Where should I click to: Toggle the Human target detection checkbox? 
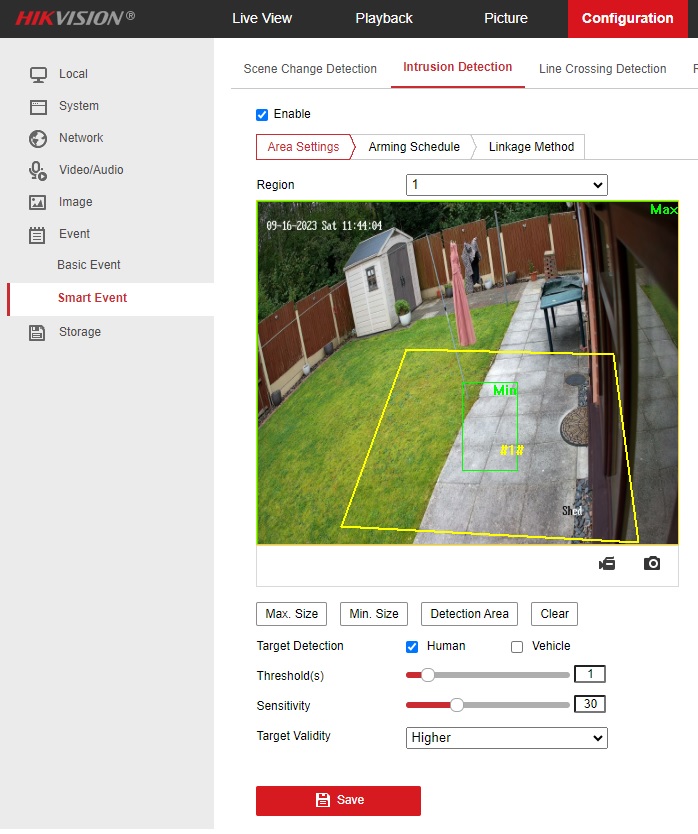click(412, 647)
